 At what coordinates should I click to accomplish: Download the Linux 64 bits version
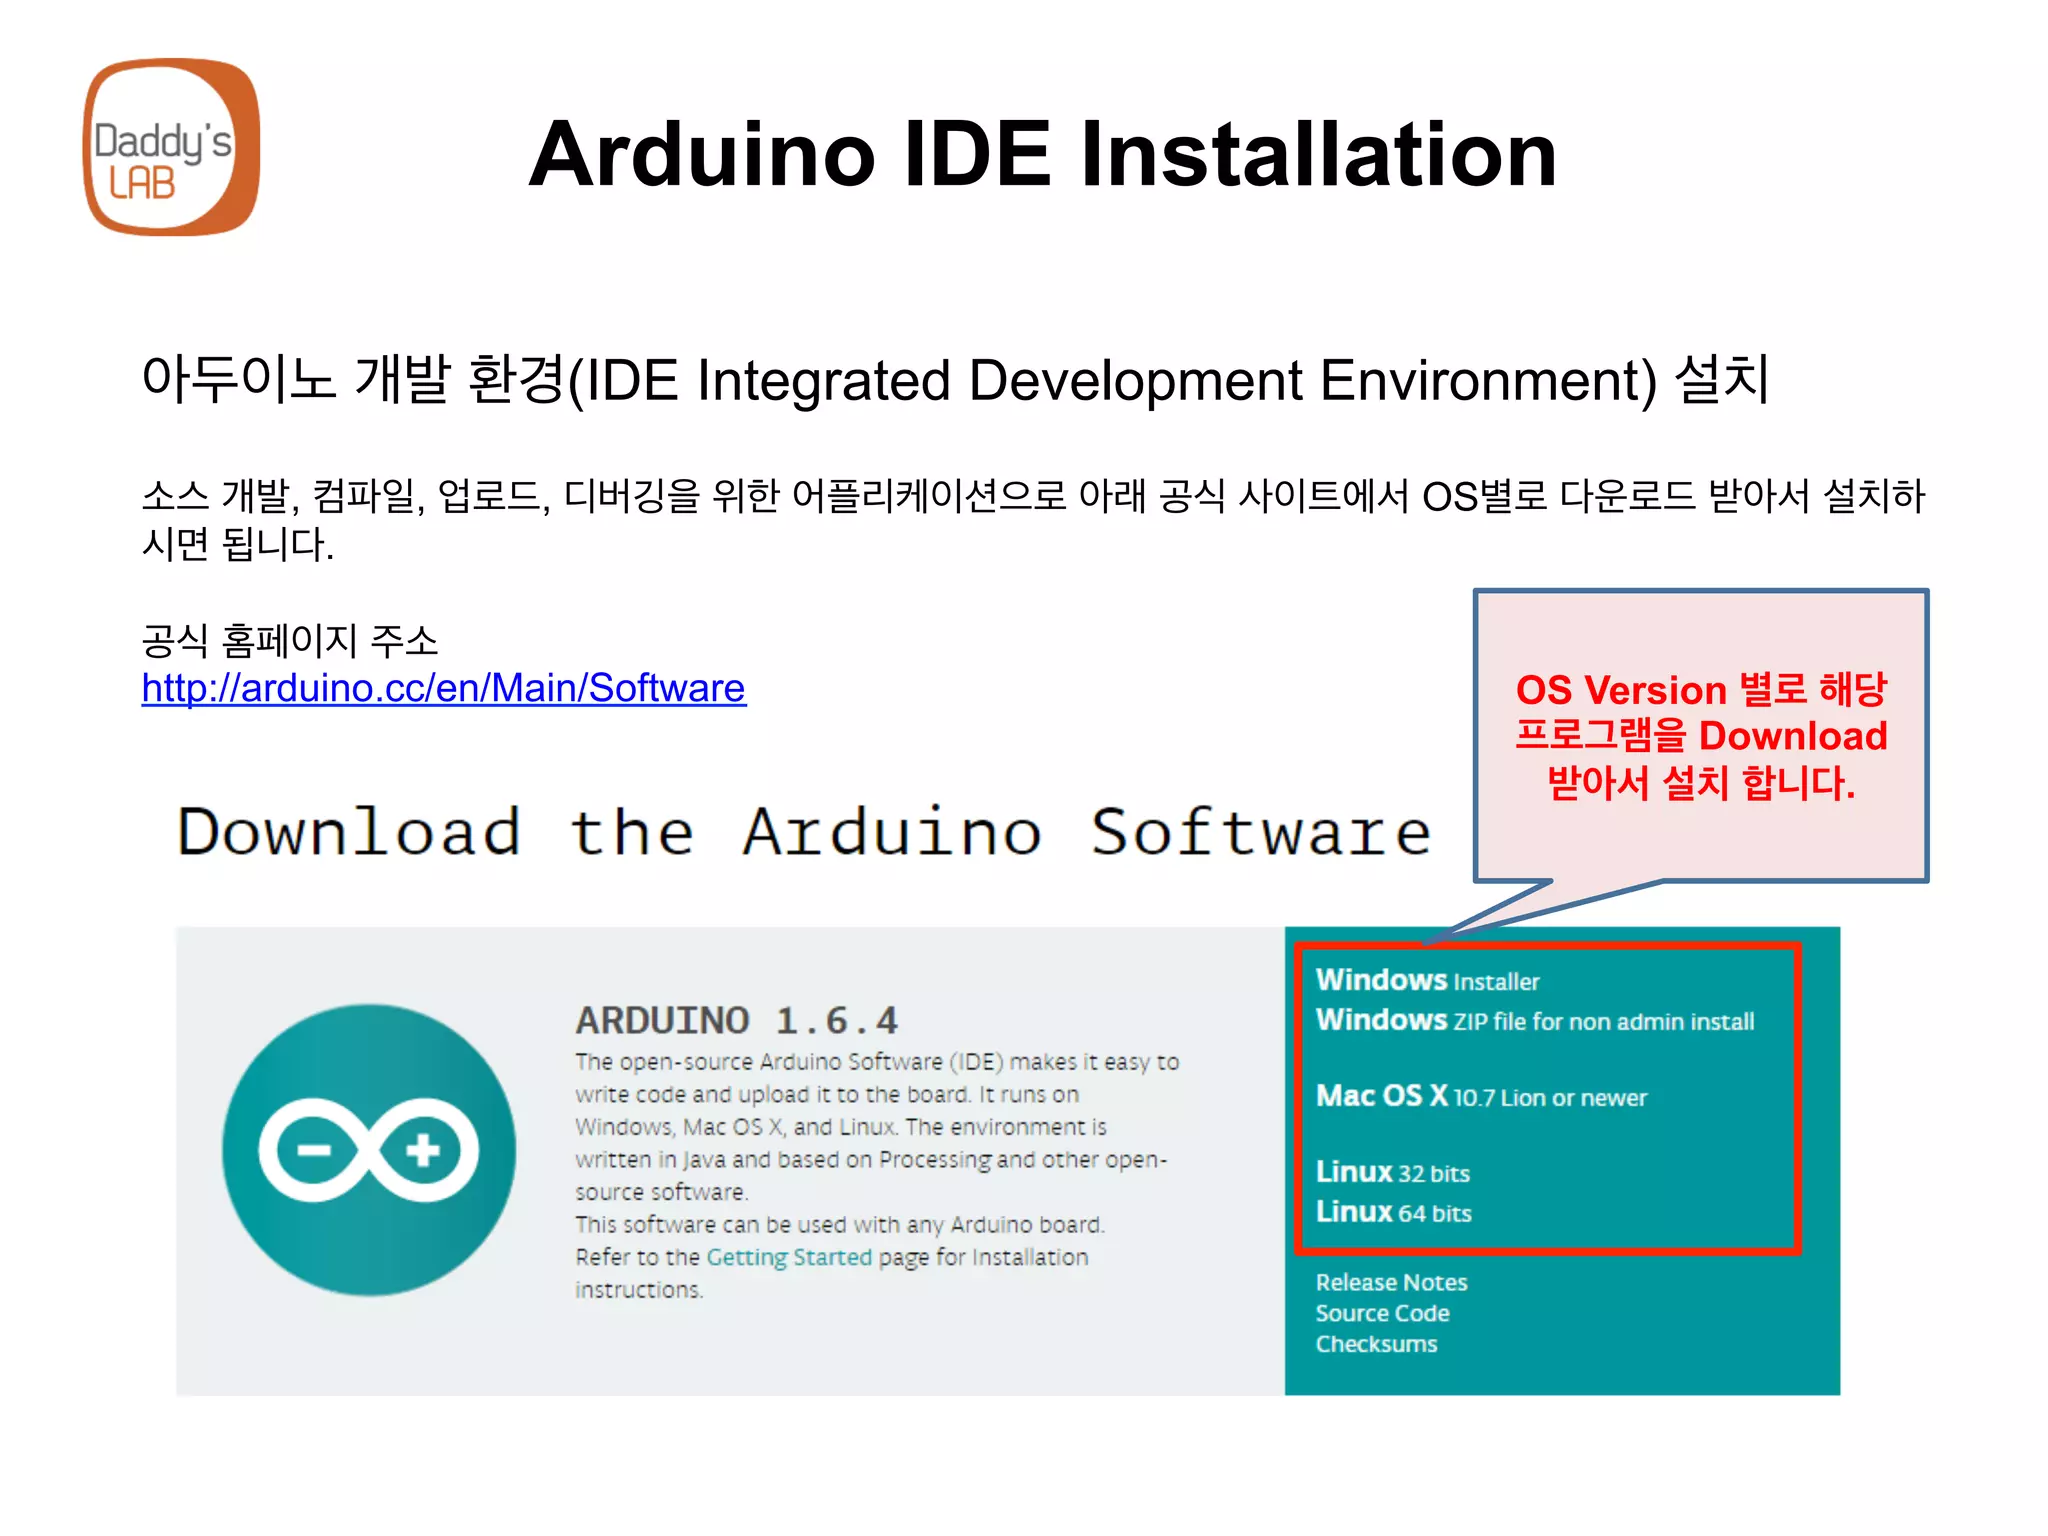coord(1393,1212)
